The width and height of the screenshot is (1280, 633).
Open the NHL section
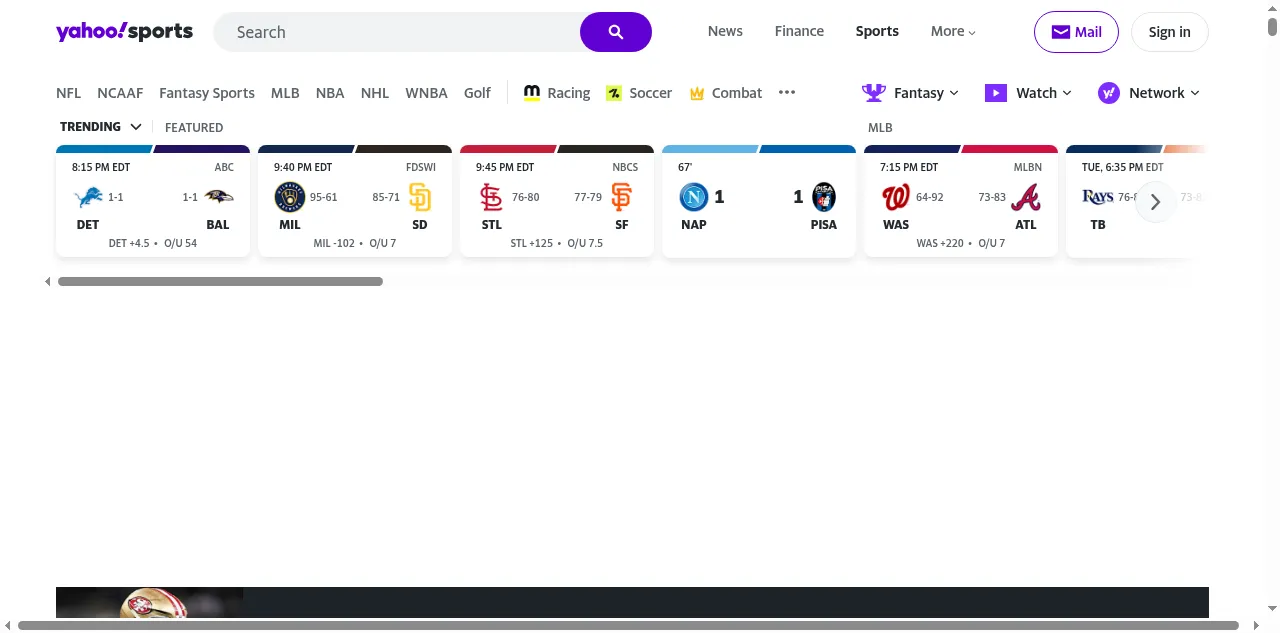tap(375, 93)
